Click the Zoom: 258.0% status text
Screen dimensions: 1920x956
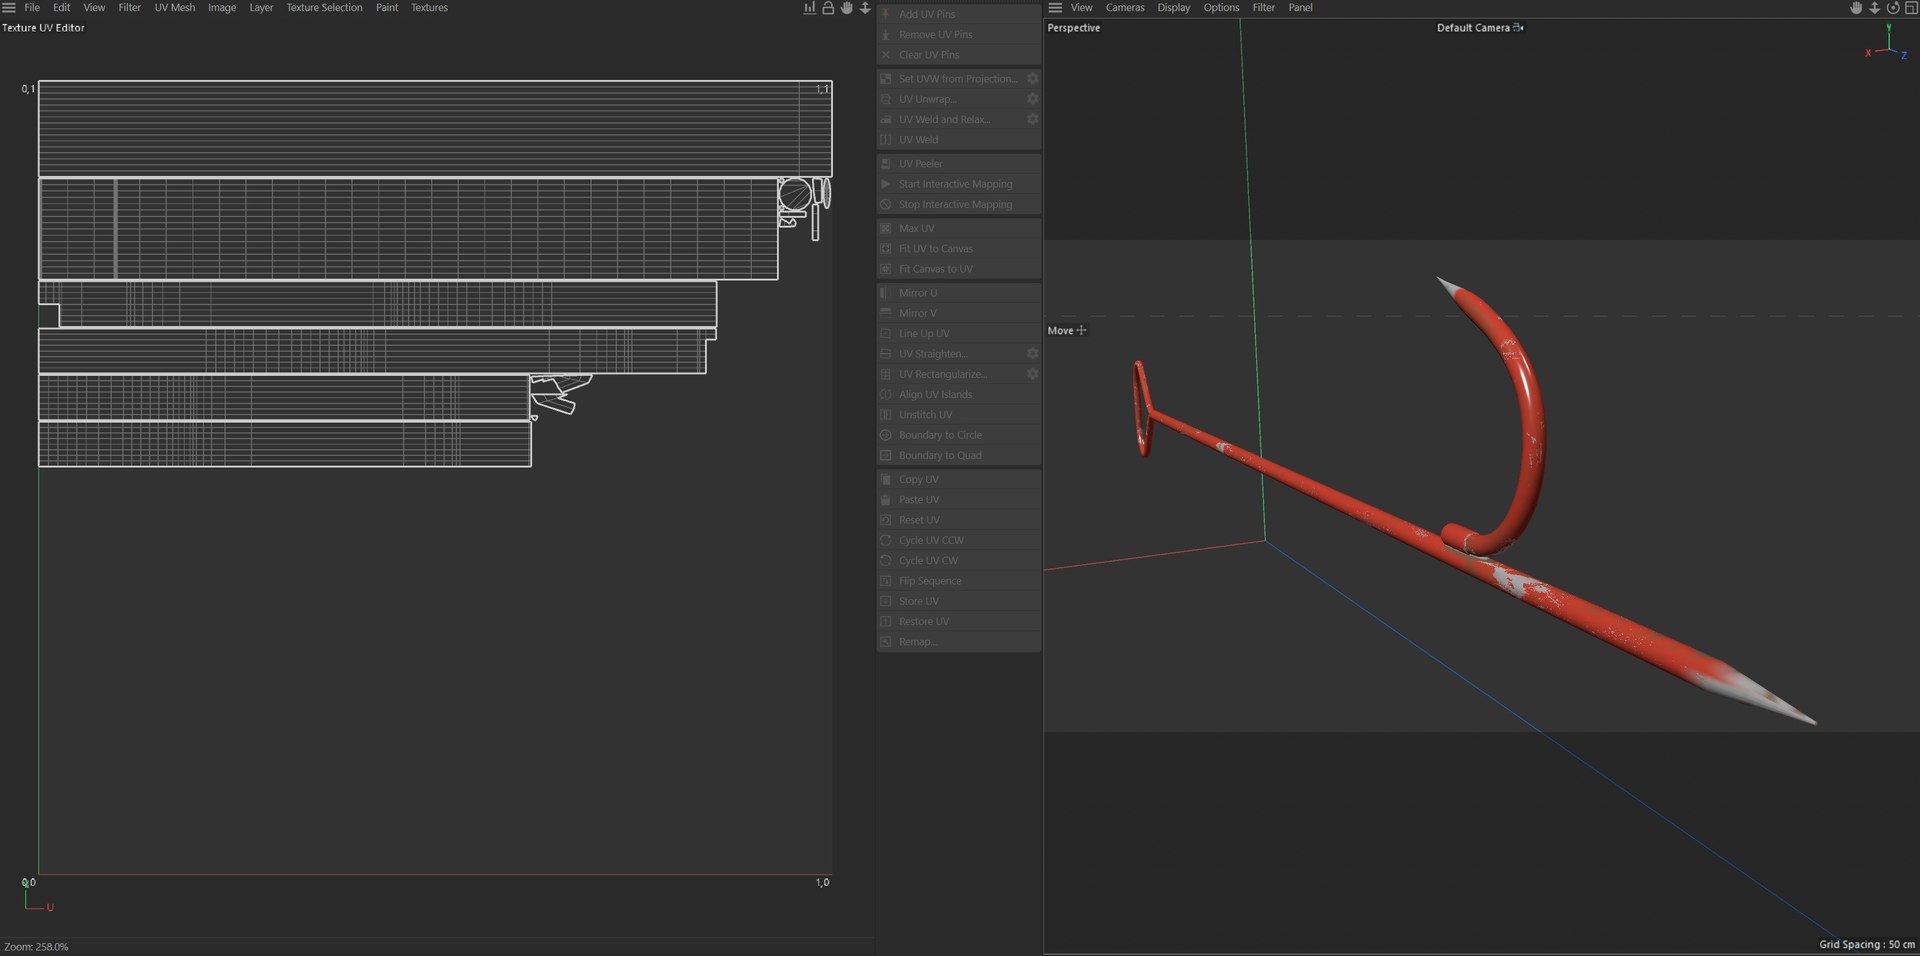36,946
